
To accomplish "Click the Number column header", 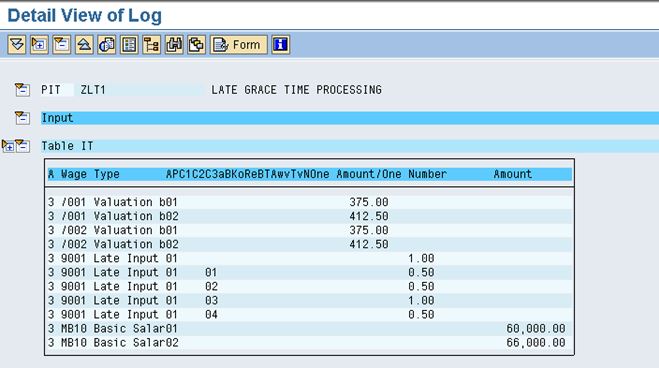I will click(x=427, y=174).
